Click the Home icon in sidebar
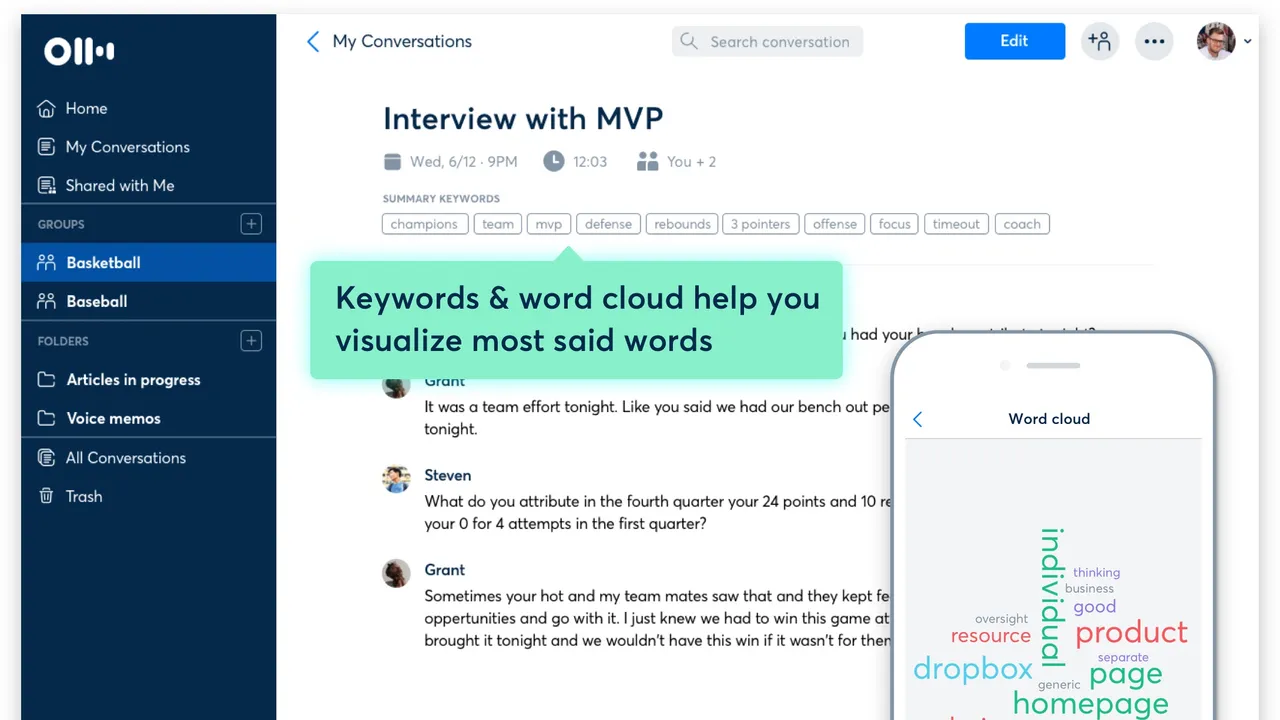 click(46, 108)
